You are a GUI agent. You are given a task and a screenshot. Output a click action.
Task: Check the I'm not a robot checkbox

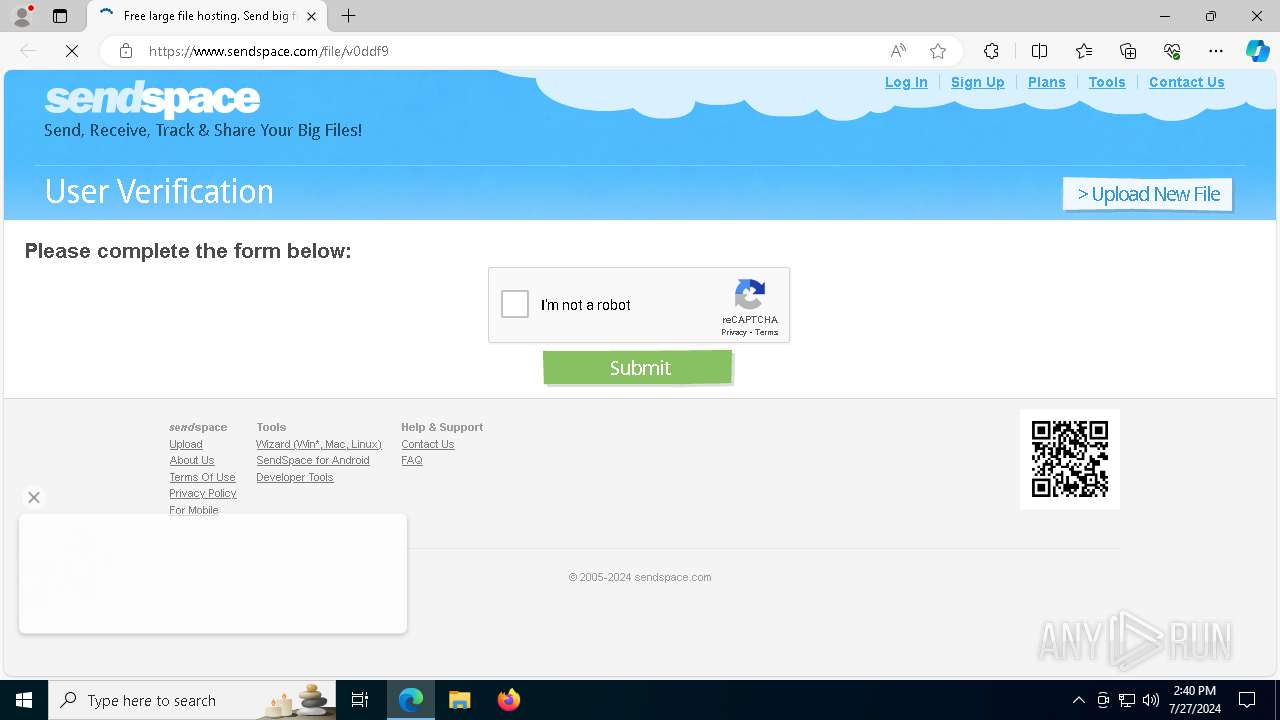(x=515, y=304)
